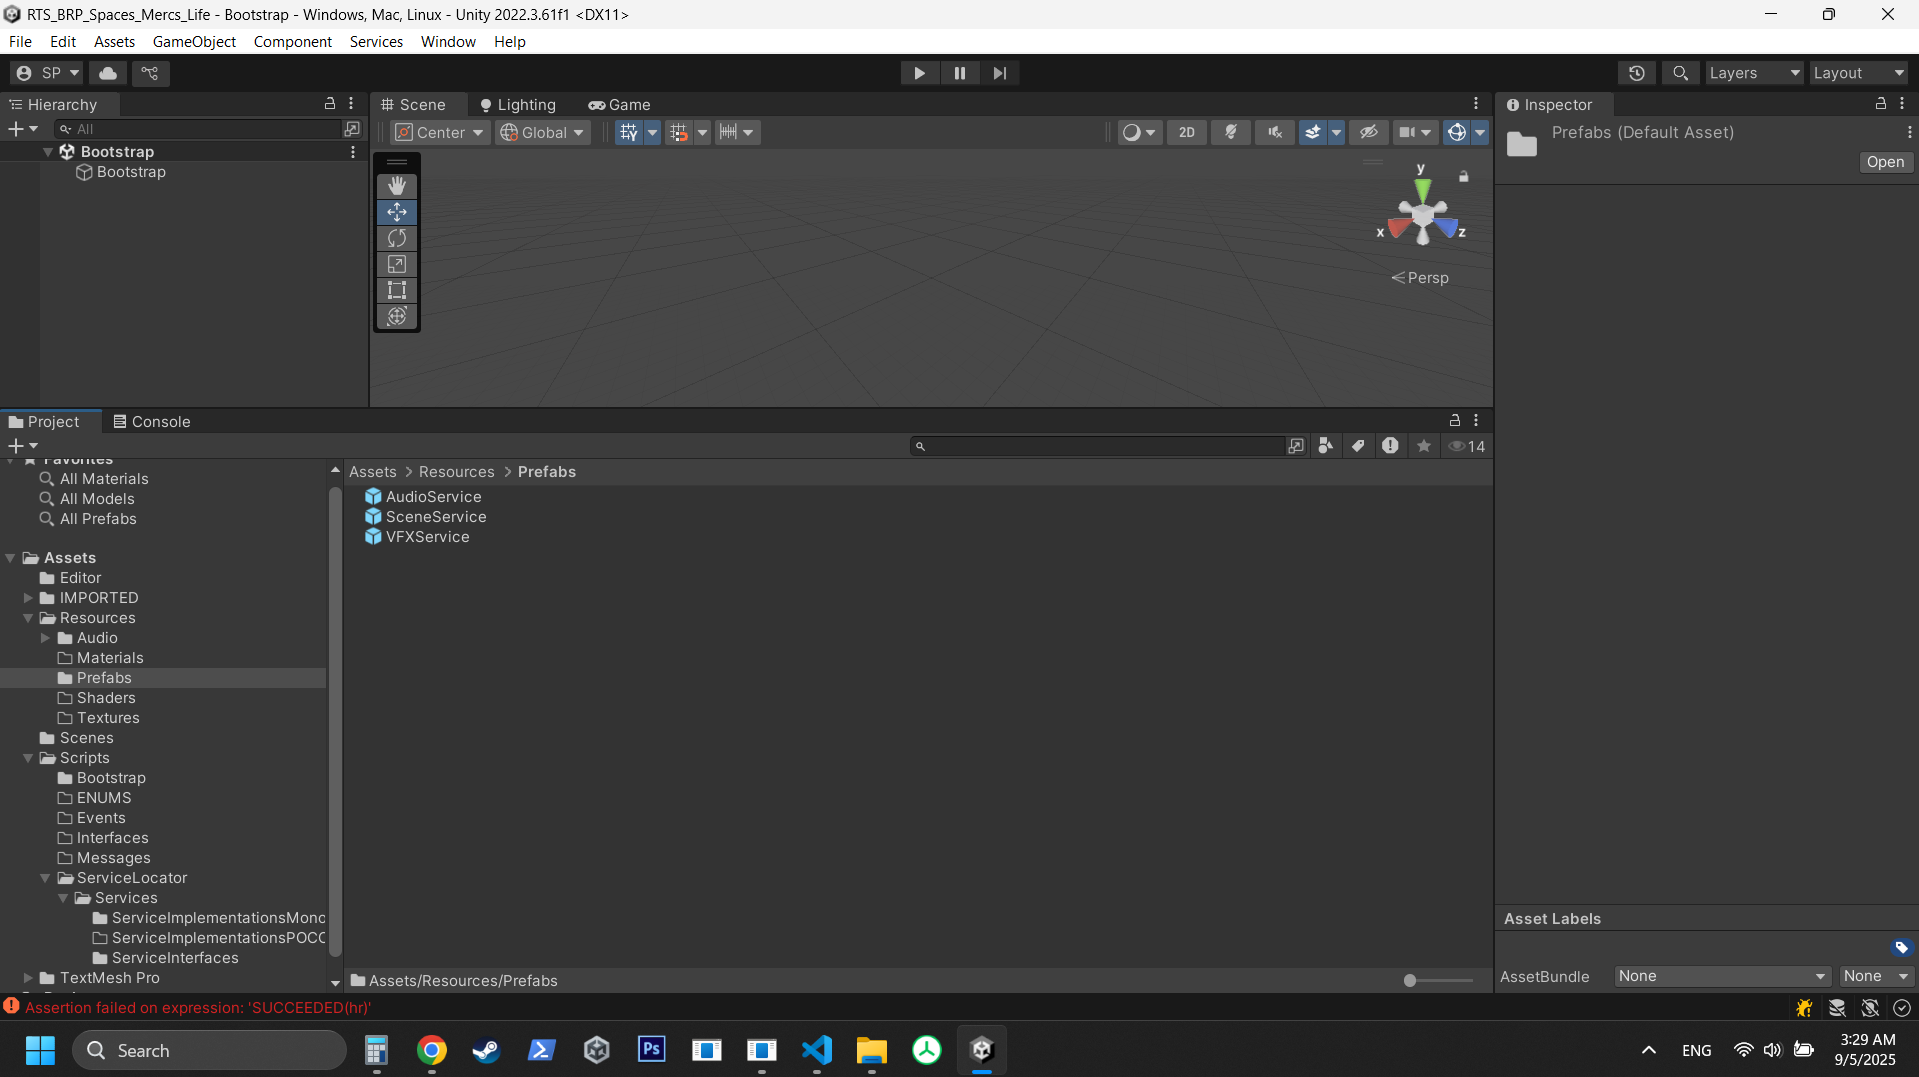1919x1077 pixels.
Task: Collapse the Bootstrap scene in Hierarchy
Action: [x=48, y=152]
